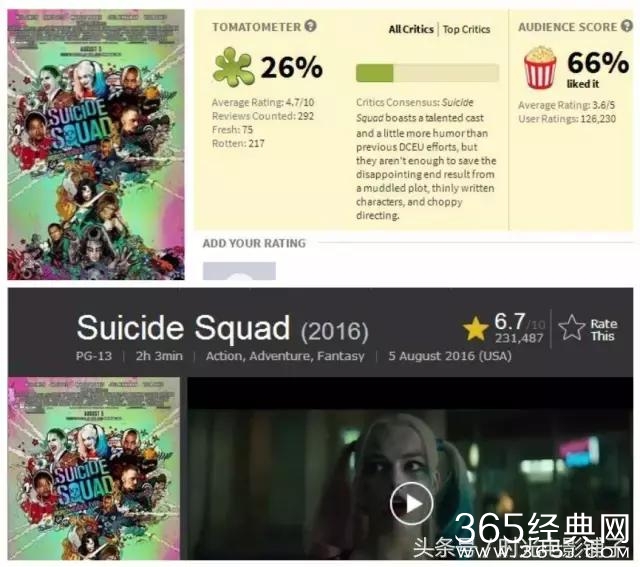Click the Action genre link

(x=225, y=356)
